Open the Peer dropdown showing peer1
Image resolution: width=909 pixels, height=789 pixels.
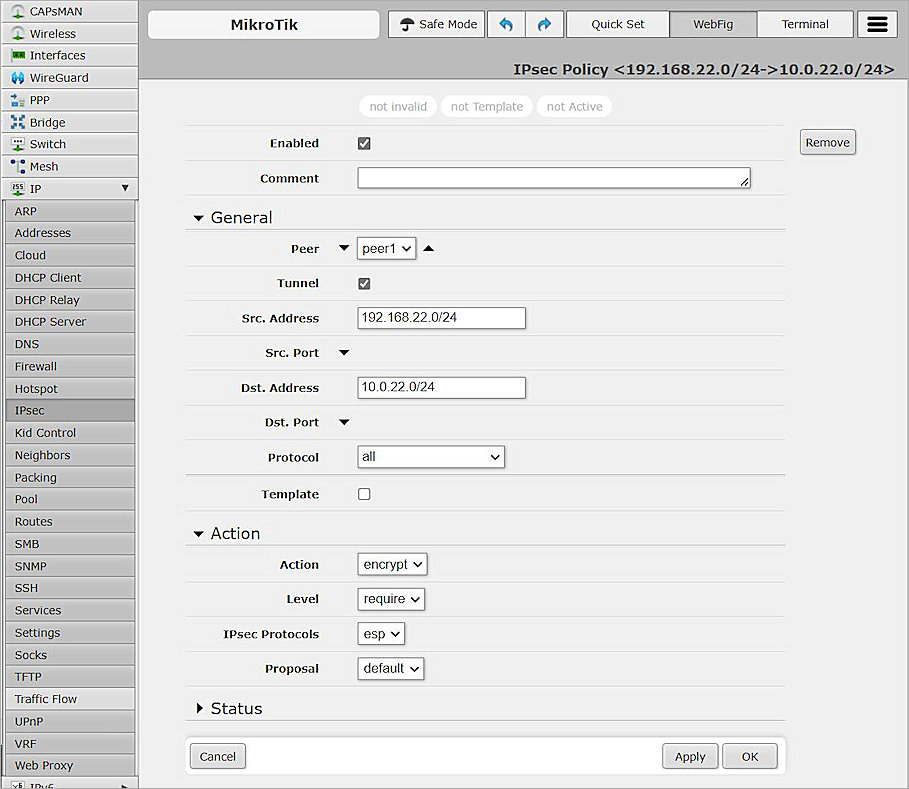[x=386, y=249]
